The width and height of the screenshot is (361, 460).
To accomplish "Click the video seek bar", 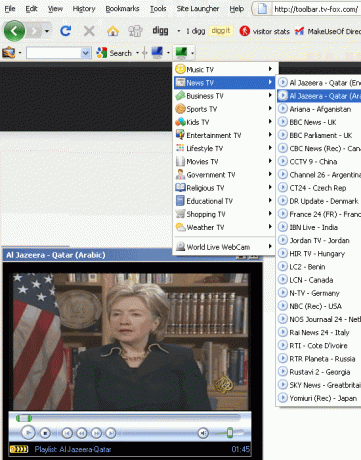I will click(x=128, y=417).
